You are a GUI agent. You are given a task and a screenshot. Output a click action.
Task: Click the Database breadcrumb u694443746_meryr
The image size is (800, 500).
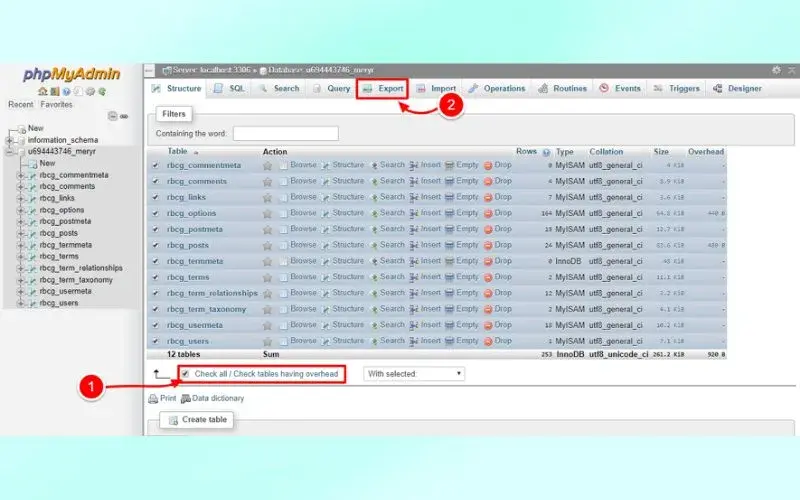tap(320, 70)
